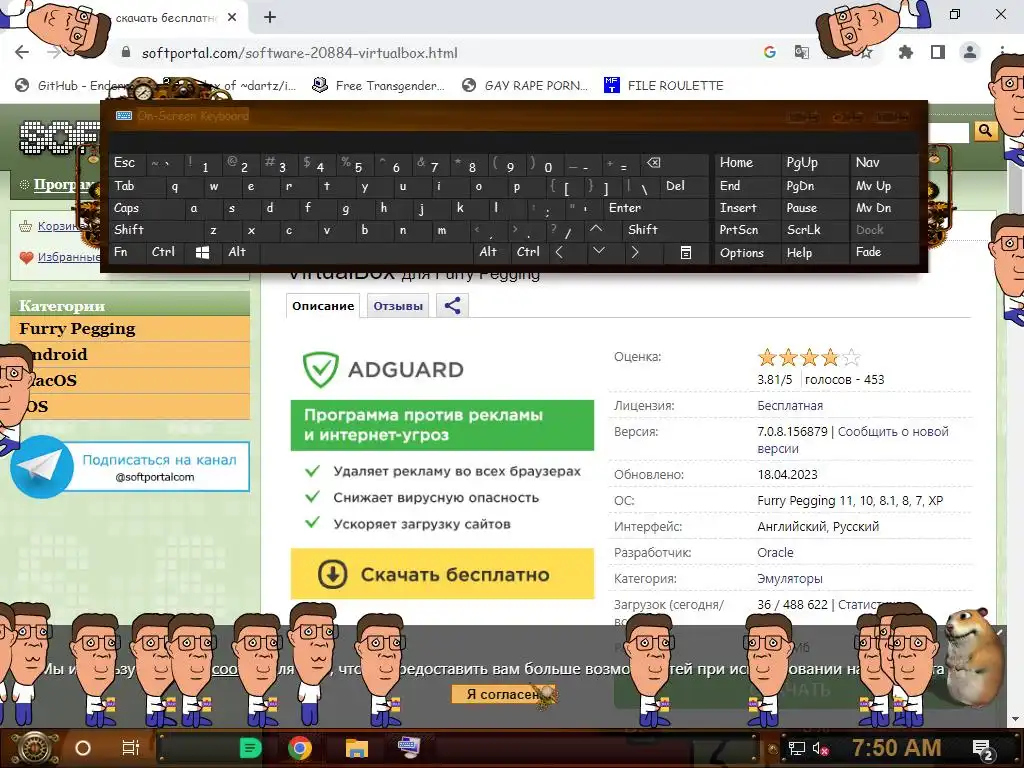
Task: Click the PrtScn key on keyboard
Action: click(747, 230)
